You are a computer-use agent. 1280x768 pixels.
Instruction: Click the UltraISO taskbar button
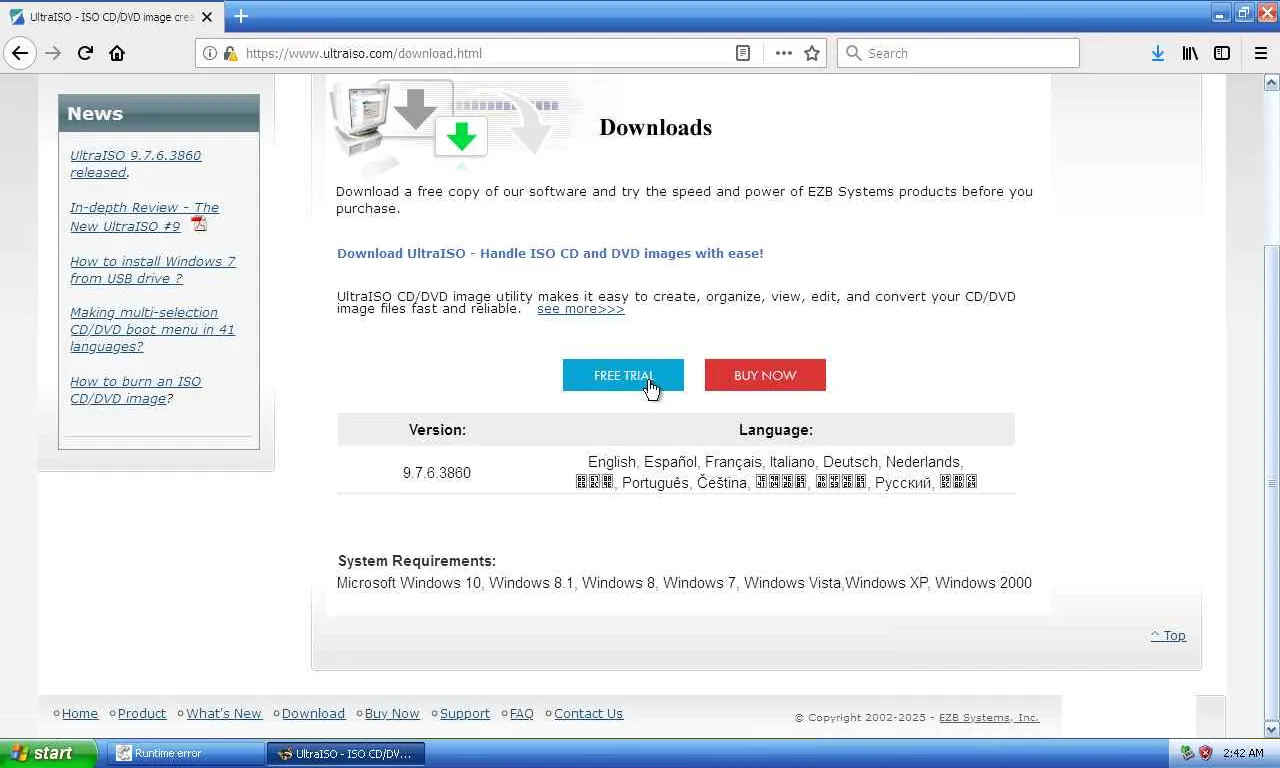(x=345, y=753)
